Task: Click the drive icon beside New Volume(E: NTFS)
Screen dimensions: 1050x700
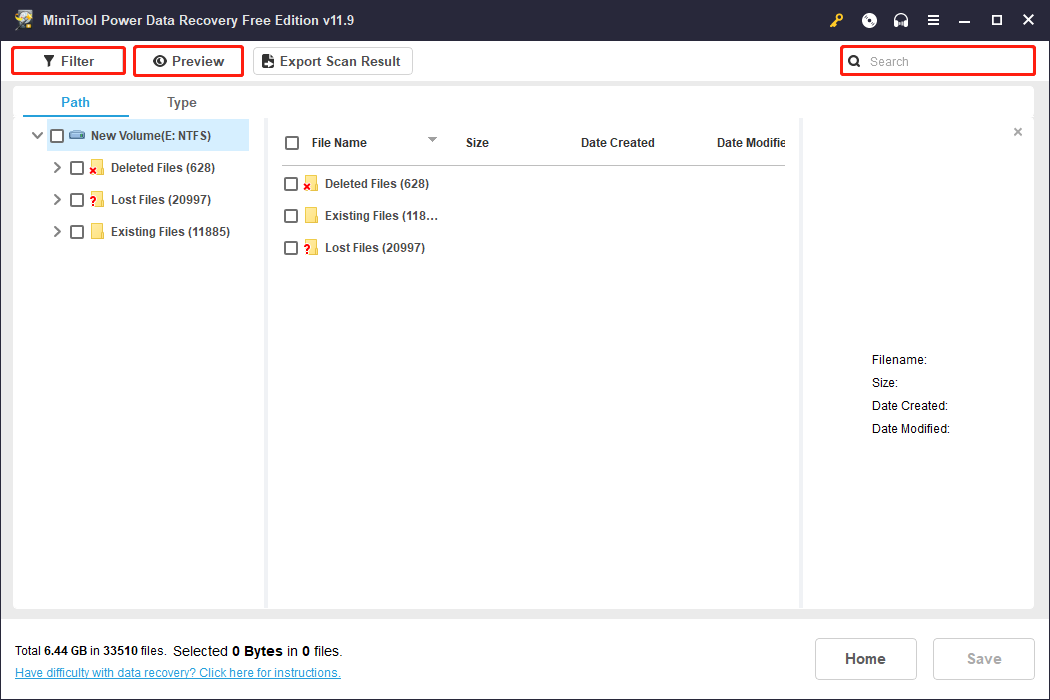Action: point(77,135)
